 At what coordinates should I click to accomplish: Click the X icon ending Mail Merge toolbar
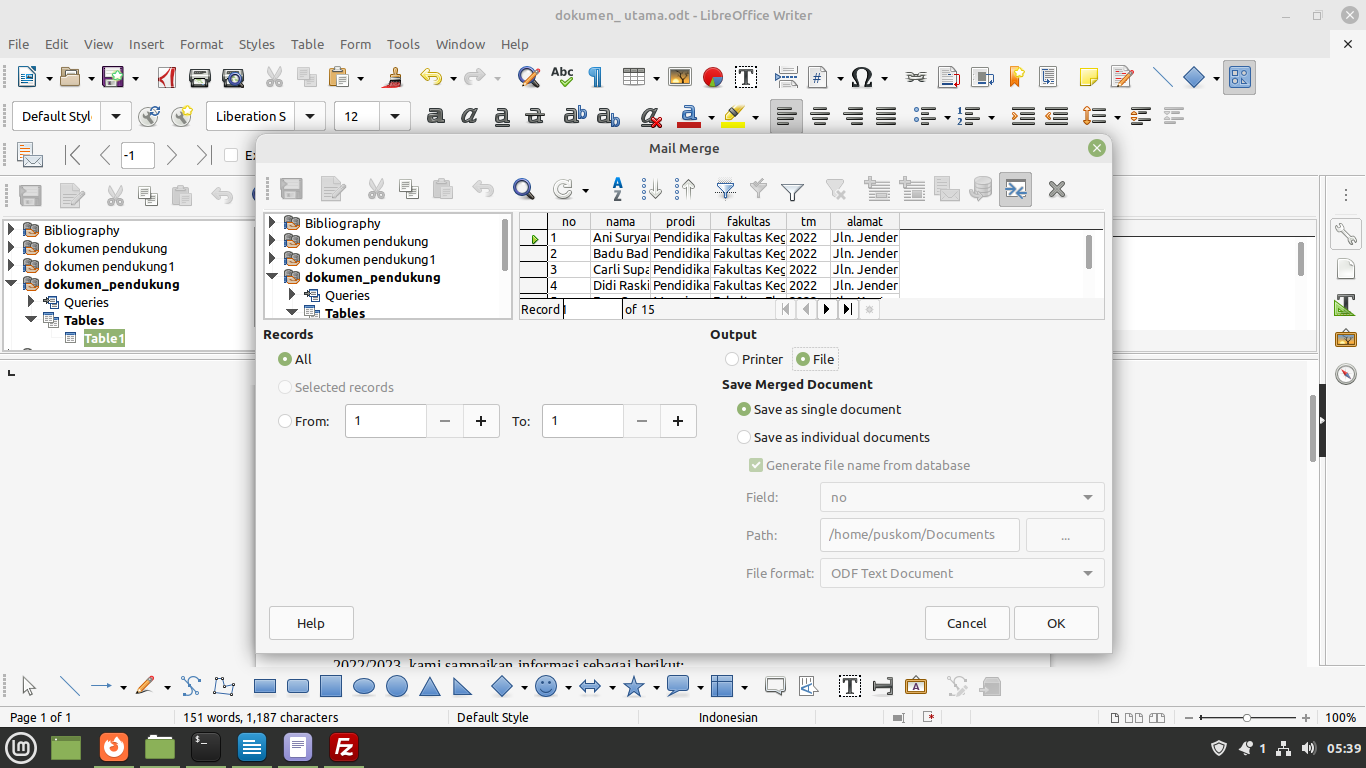tap(1057, 189)
